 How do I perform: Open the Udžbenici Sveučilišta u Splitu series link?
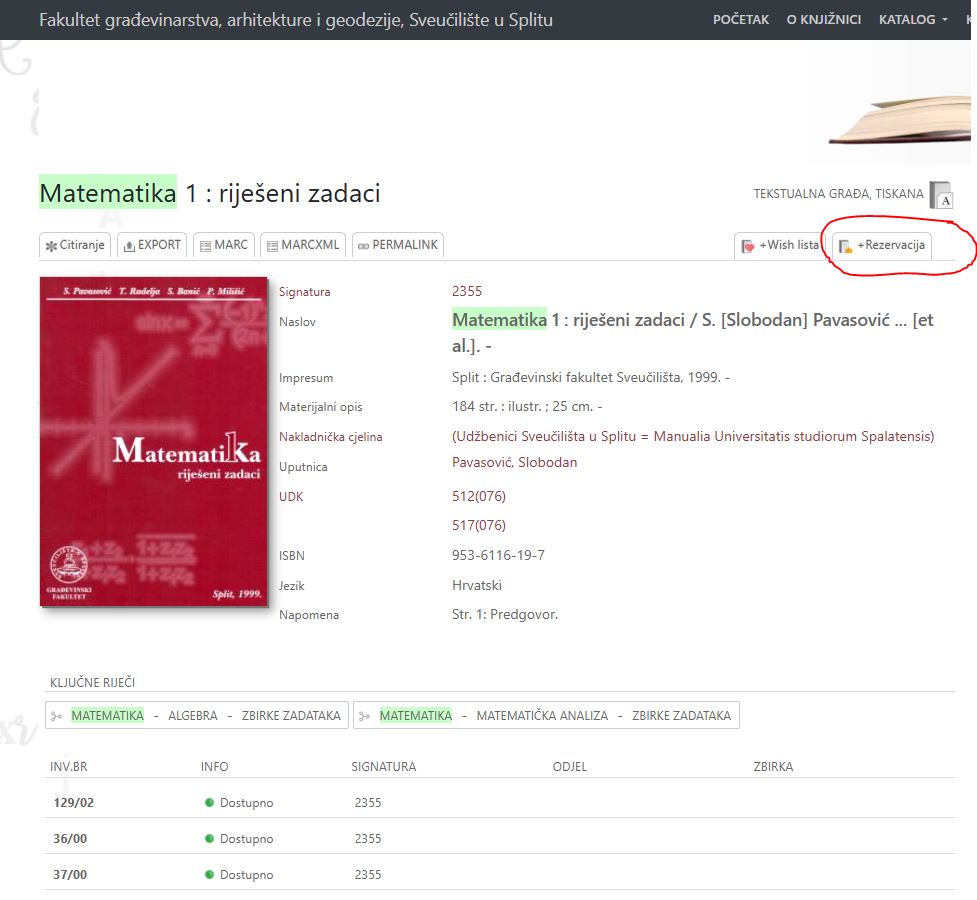tap(692, 436)
